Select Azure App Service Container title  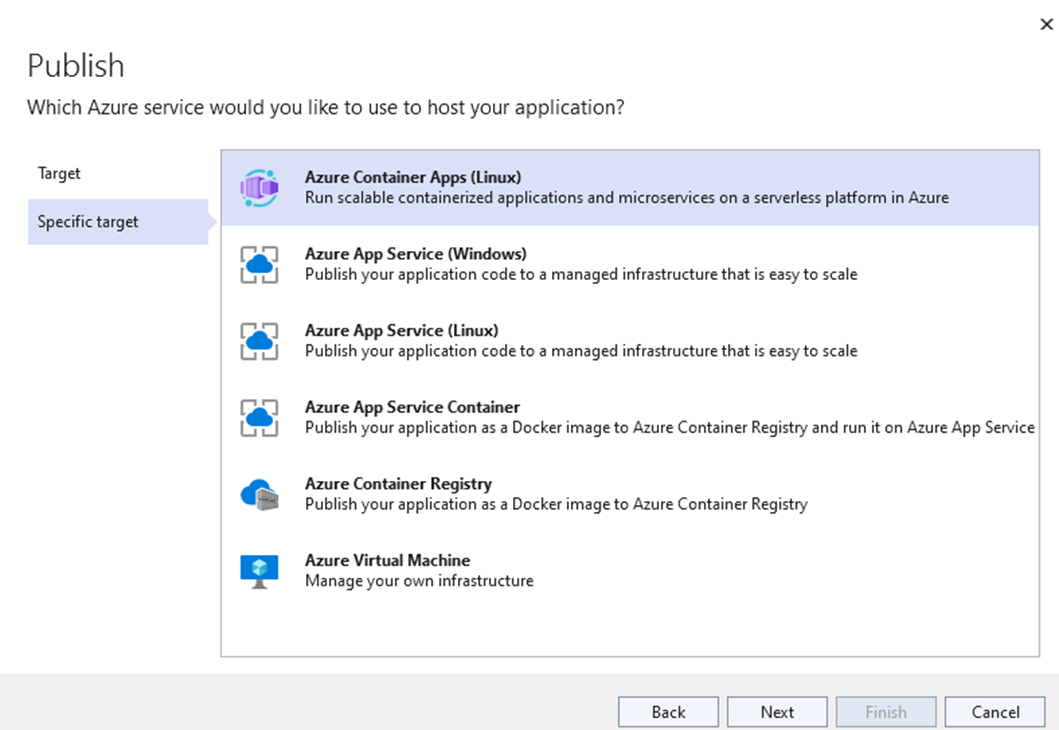412,407
